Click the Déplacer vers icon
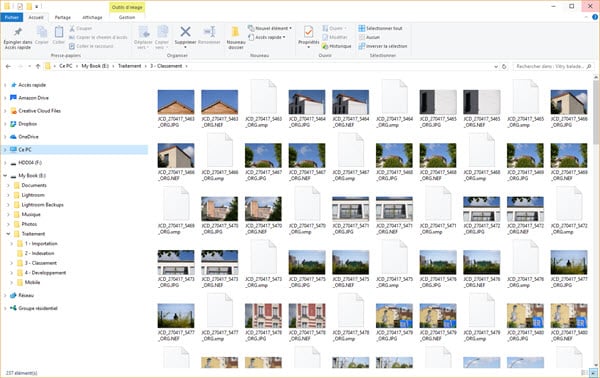 coord(143,32)
